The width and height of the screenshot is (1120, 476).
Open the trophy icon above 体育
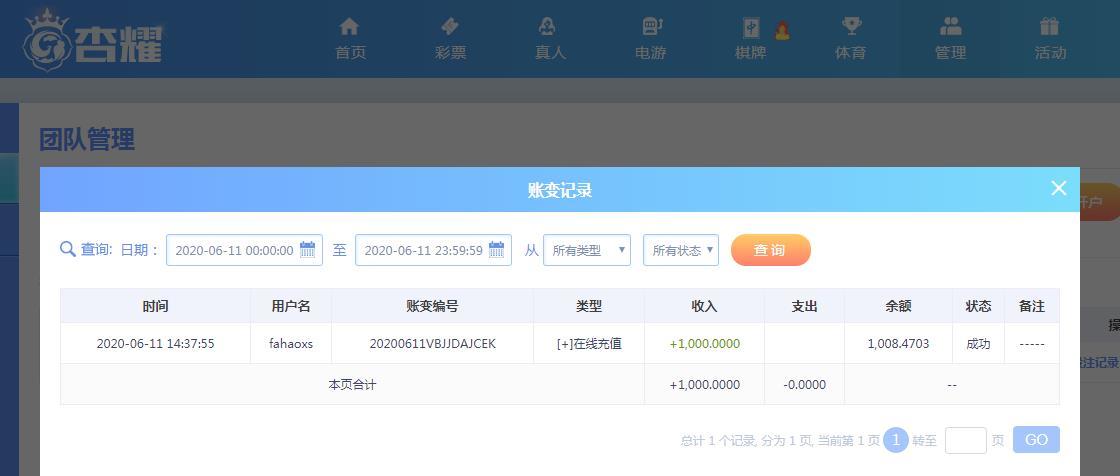pyautogui.click(x=851, y=27)
